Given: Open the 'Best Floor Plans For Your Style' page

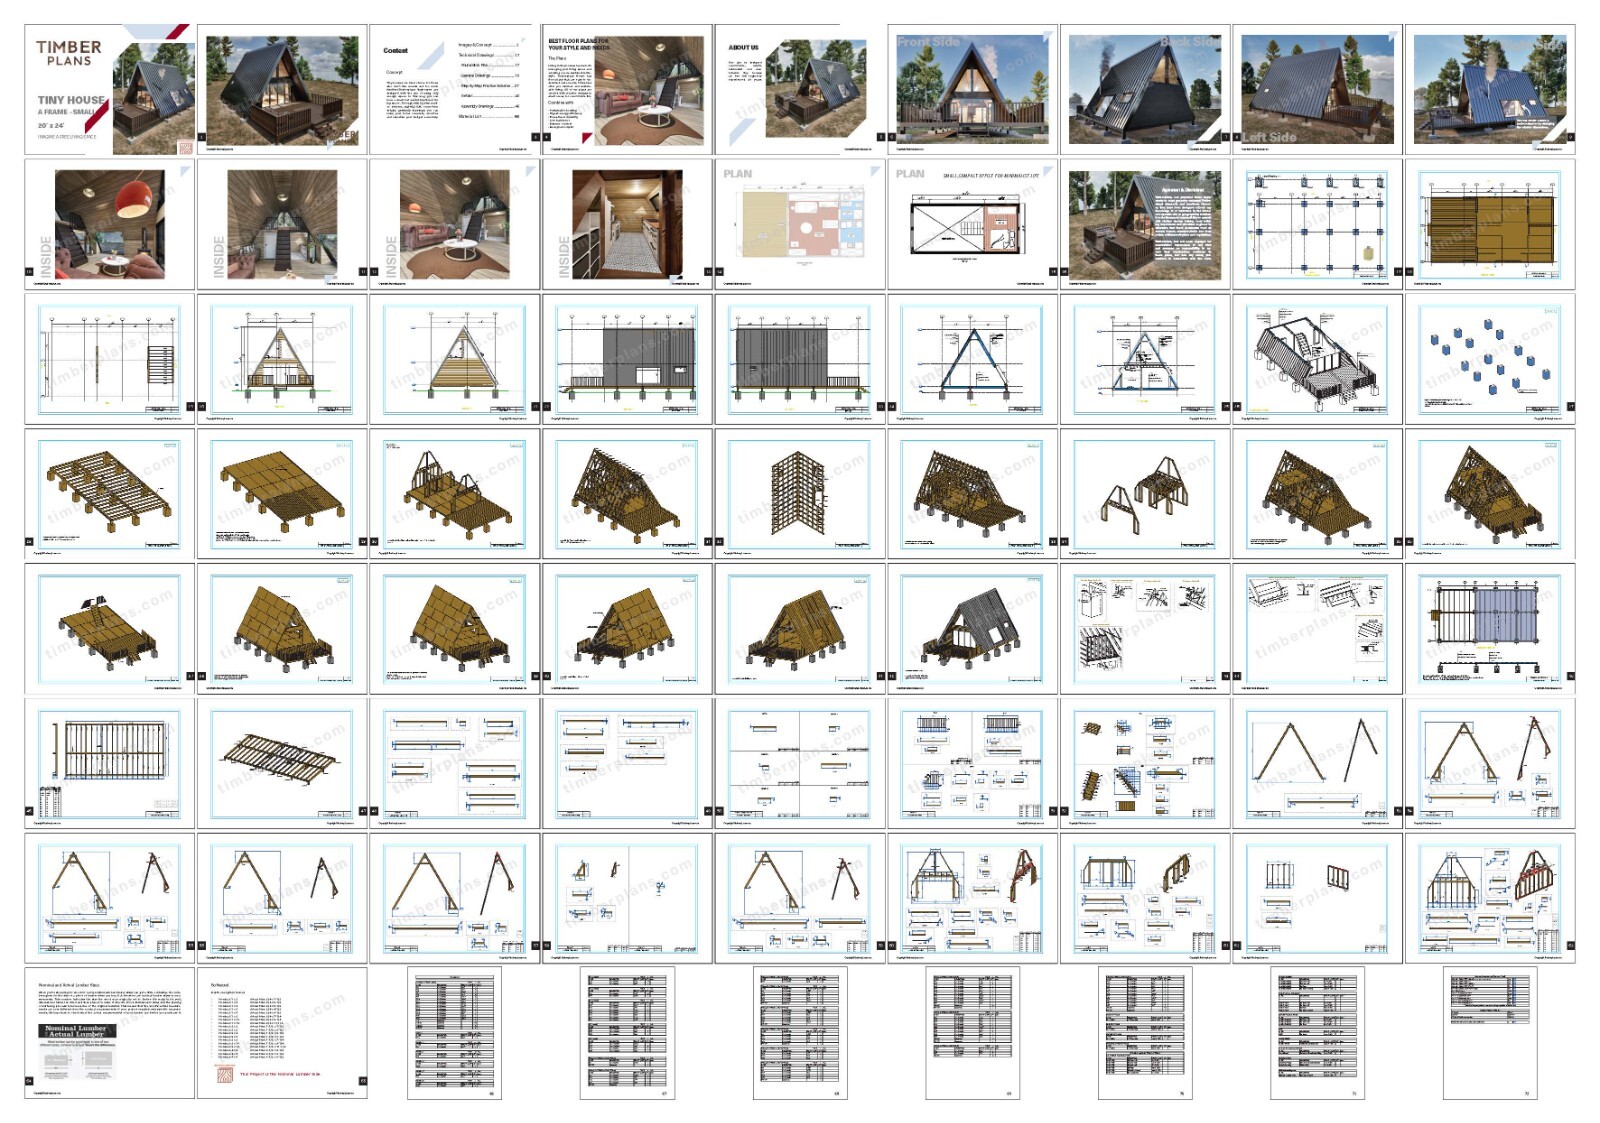Looking at the screenshot, I should pos(627,90).
